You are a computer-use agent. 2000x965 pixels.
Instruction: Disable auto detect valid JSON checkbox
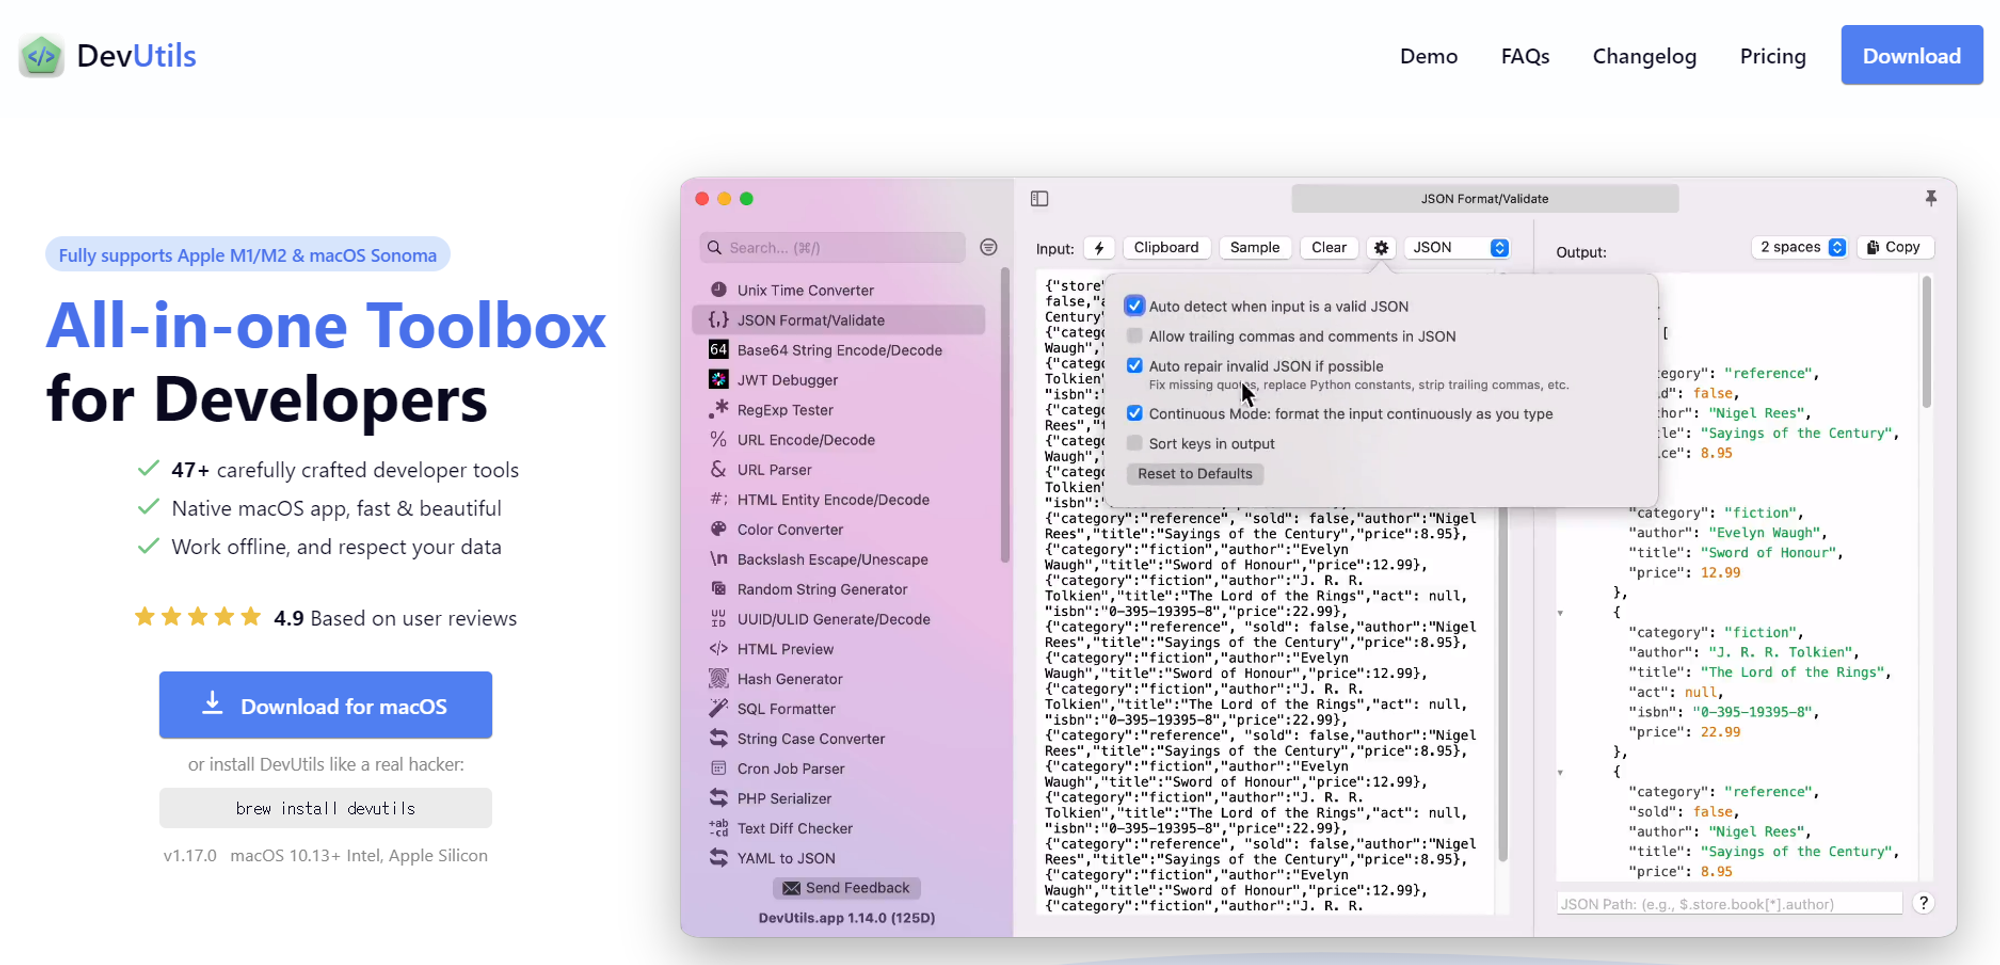point(1134,306)
